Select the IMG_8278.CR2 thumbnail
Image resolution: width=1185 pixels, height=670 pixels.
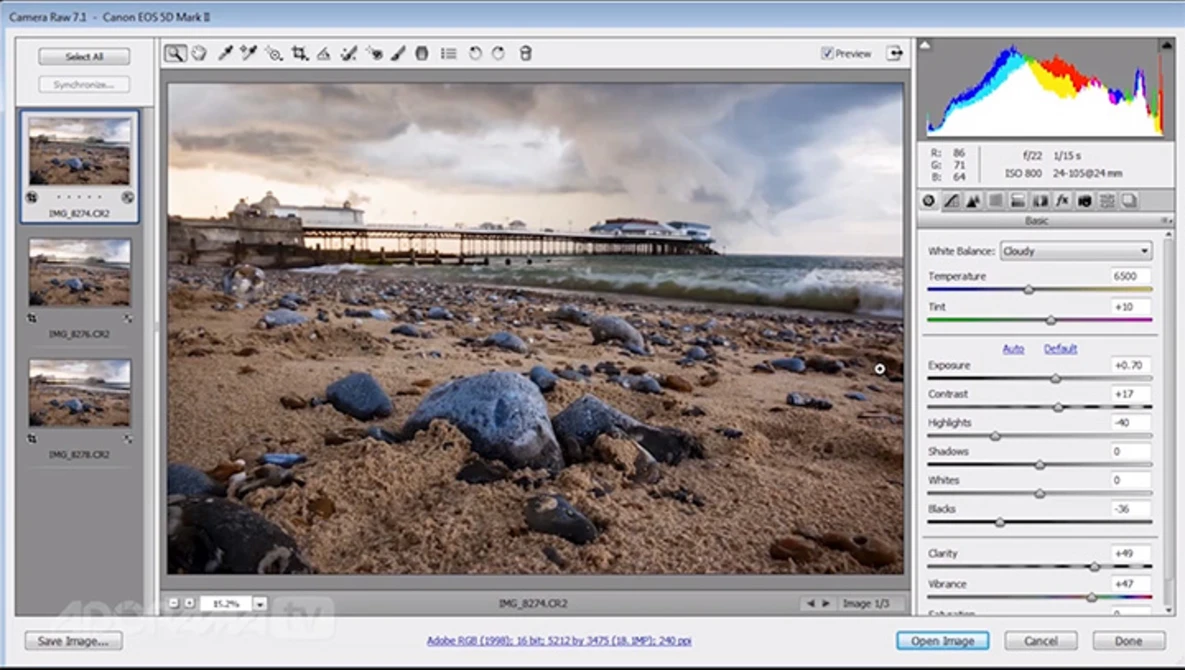point(79,393)
